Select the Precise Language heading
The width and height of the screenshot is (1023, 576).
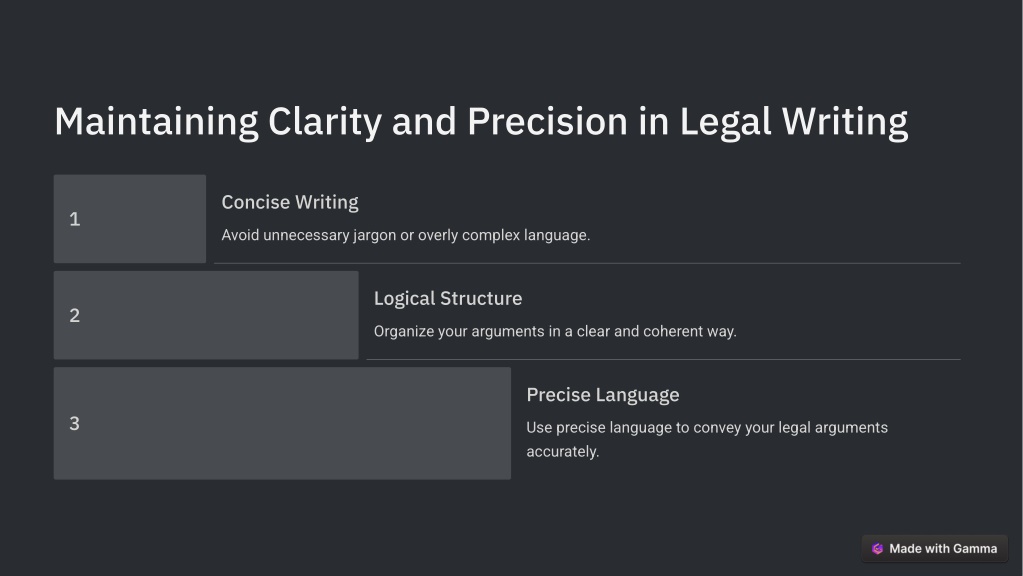pos(602,395)
